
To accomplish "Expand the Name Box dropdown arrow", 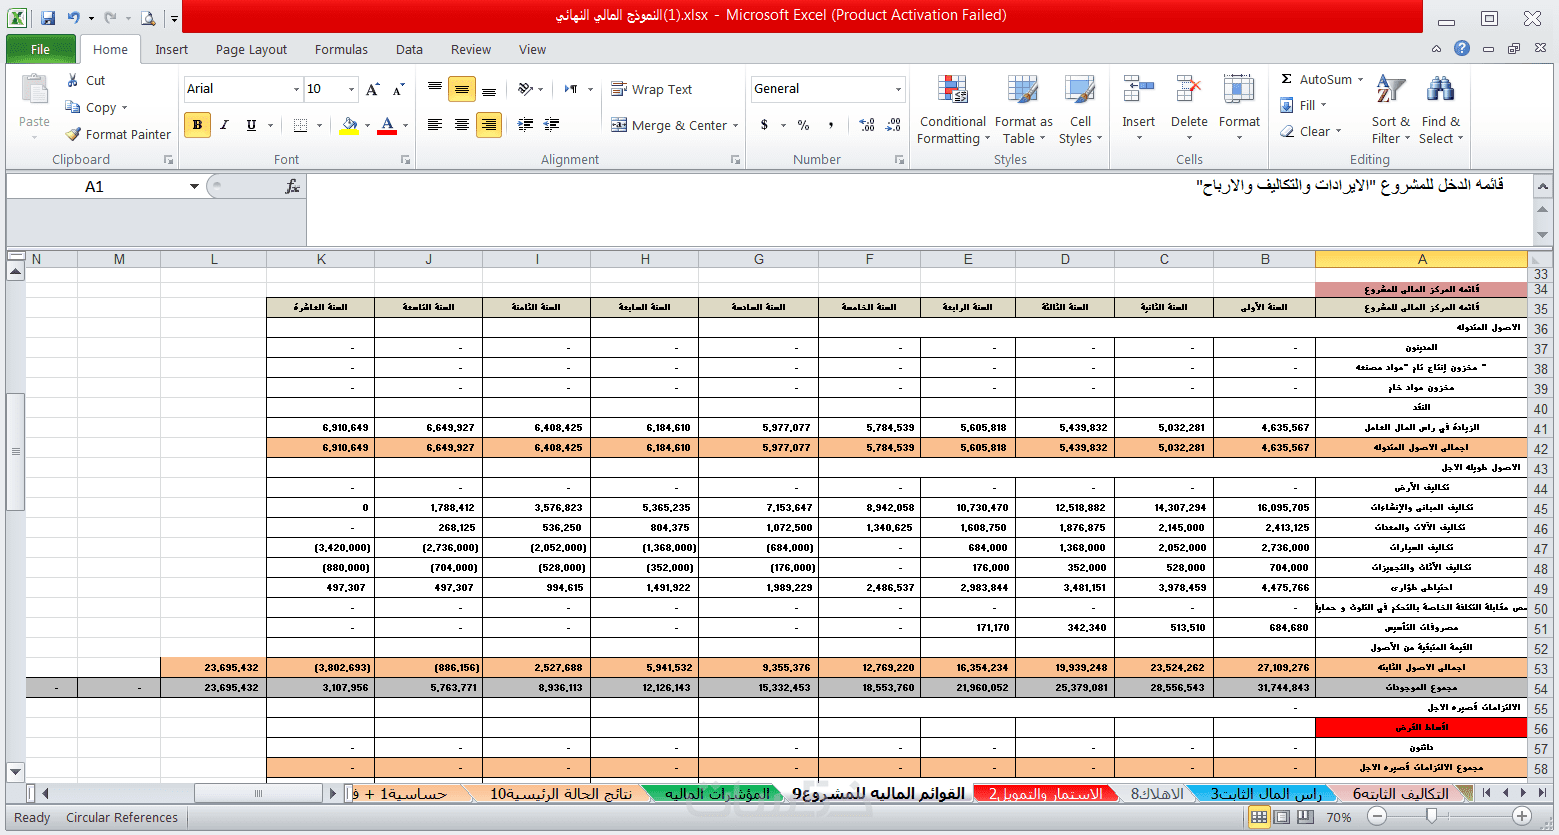I will [x=194, y=187].
